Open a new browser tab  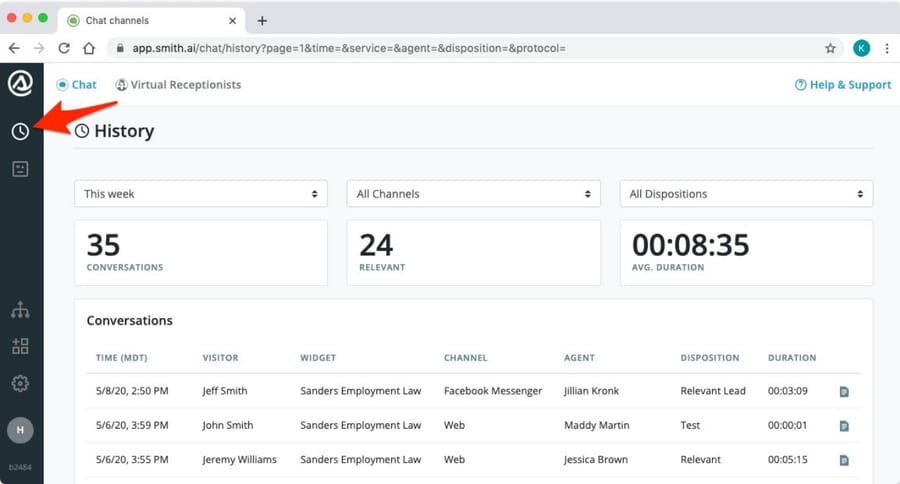click(x=262, y=21)
